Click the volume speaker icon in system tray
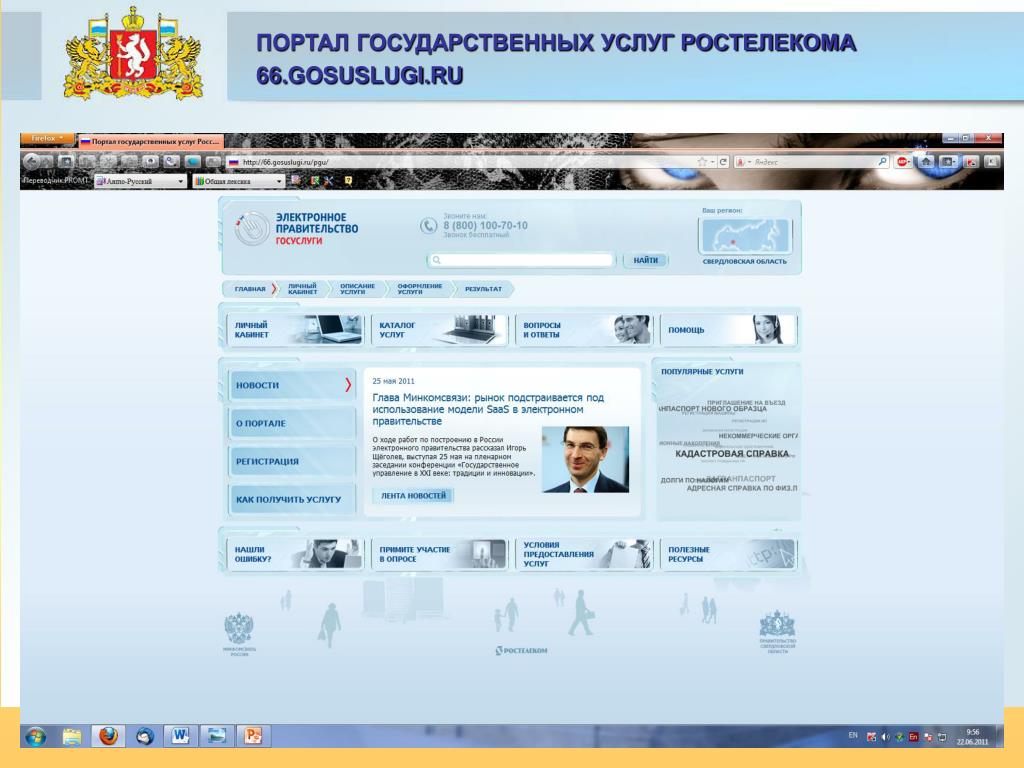This screenshot has width=1024, height=768. pyautogui.click(x=886, y=737)
